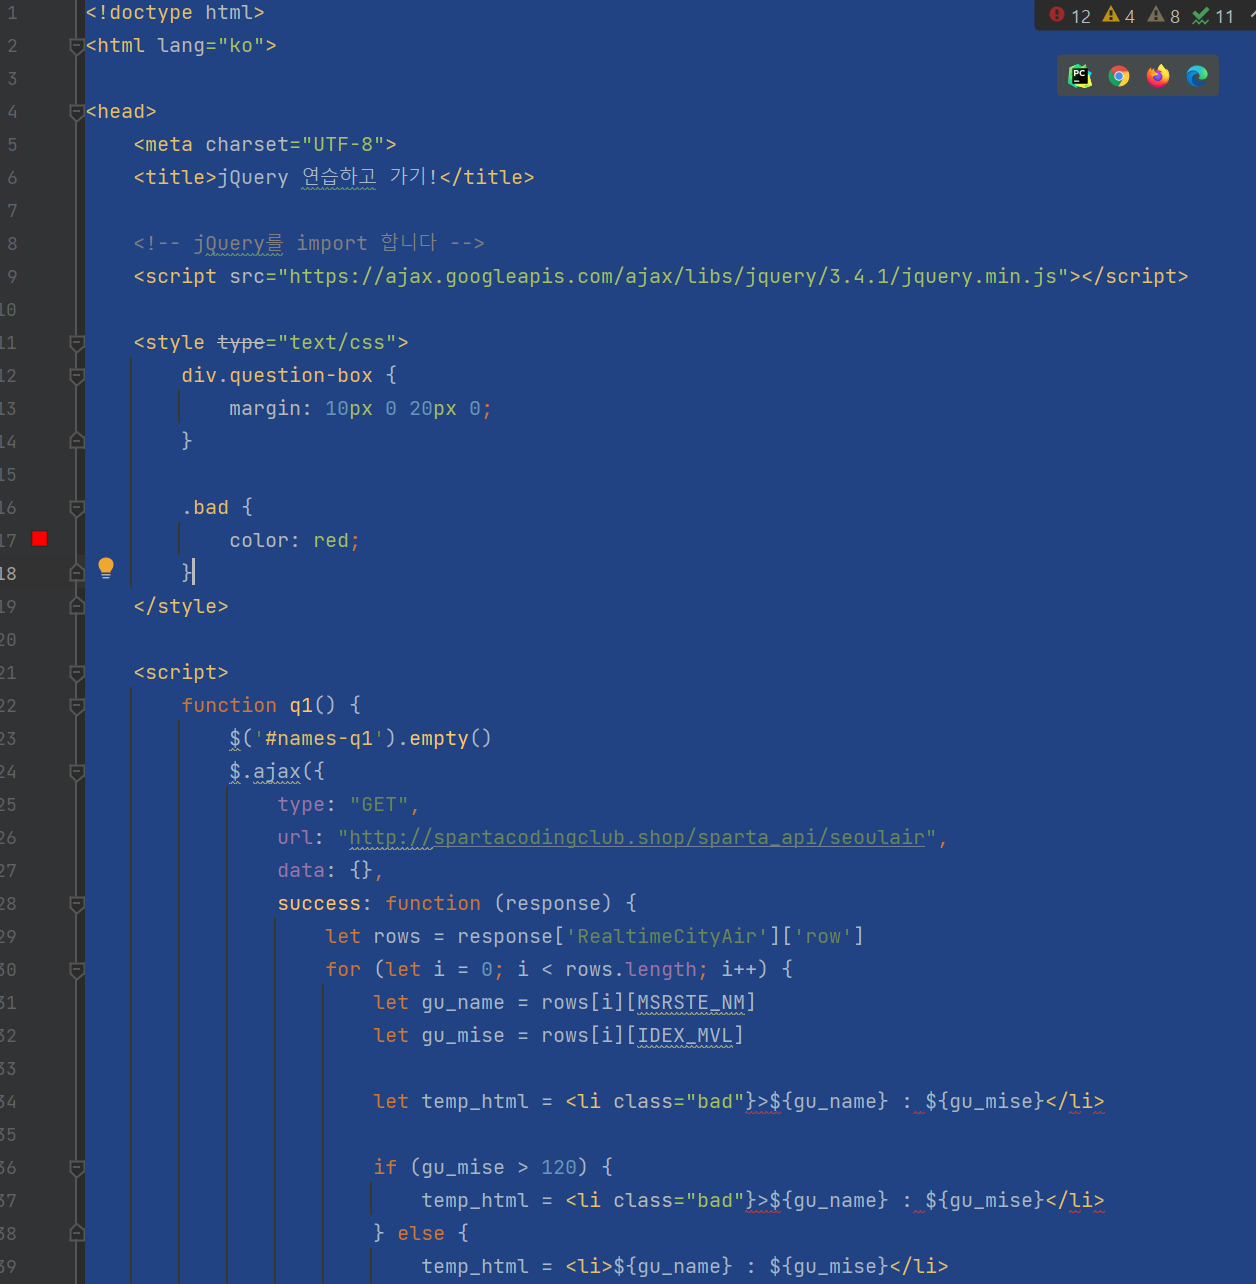Screen dimensions: 1256x1284
Task: Click the title text jQuery 연습하고 가기!
Action: (x=328, y=178)
